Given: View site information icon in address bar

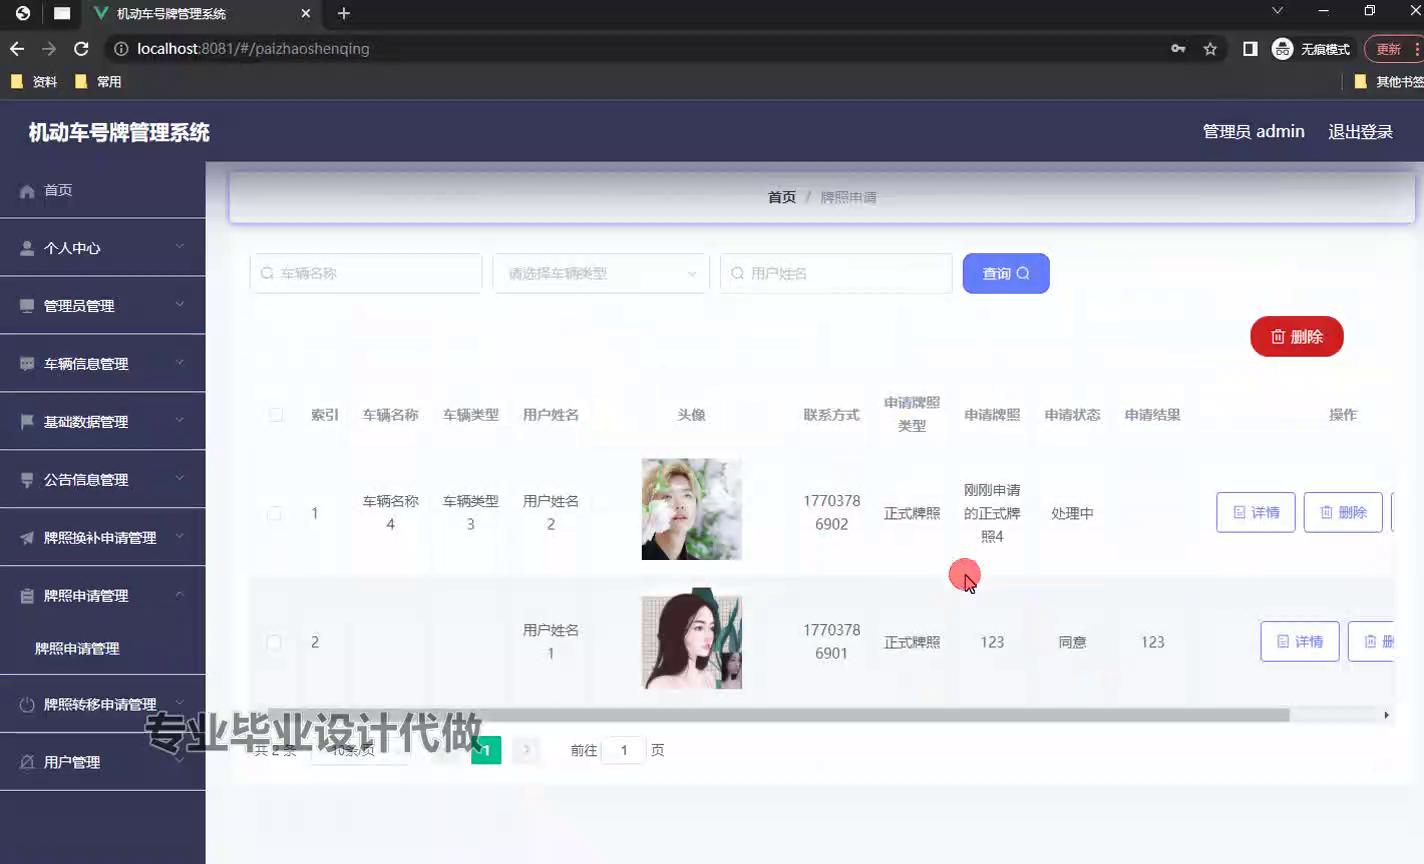Looking at the screenshot, I should (x=121, y=48).
